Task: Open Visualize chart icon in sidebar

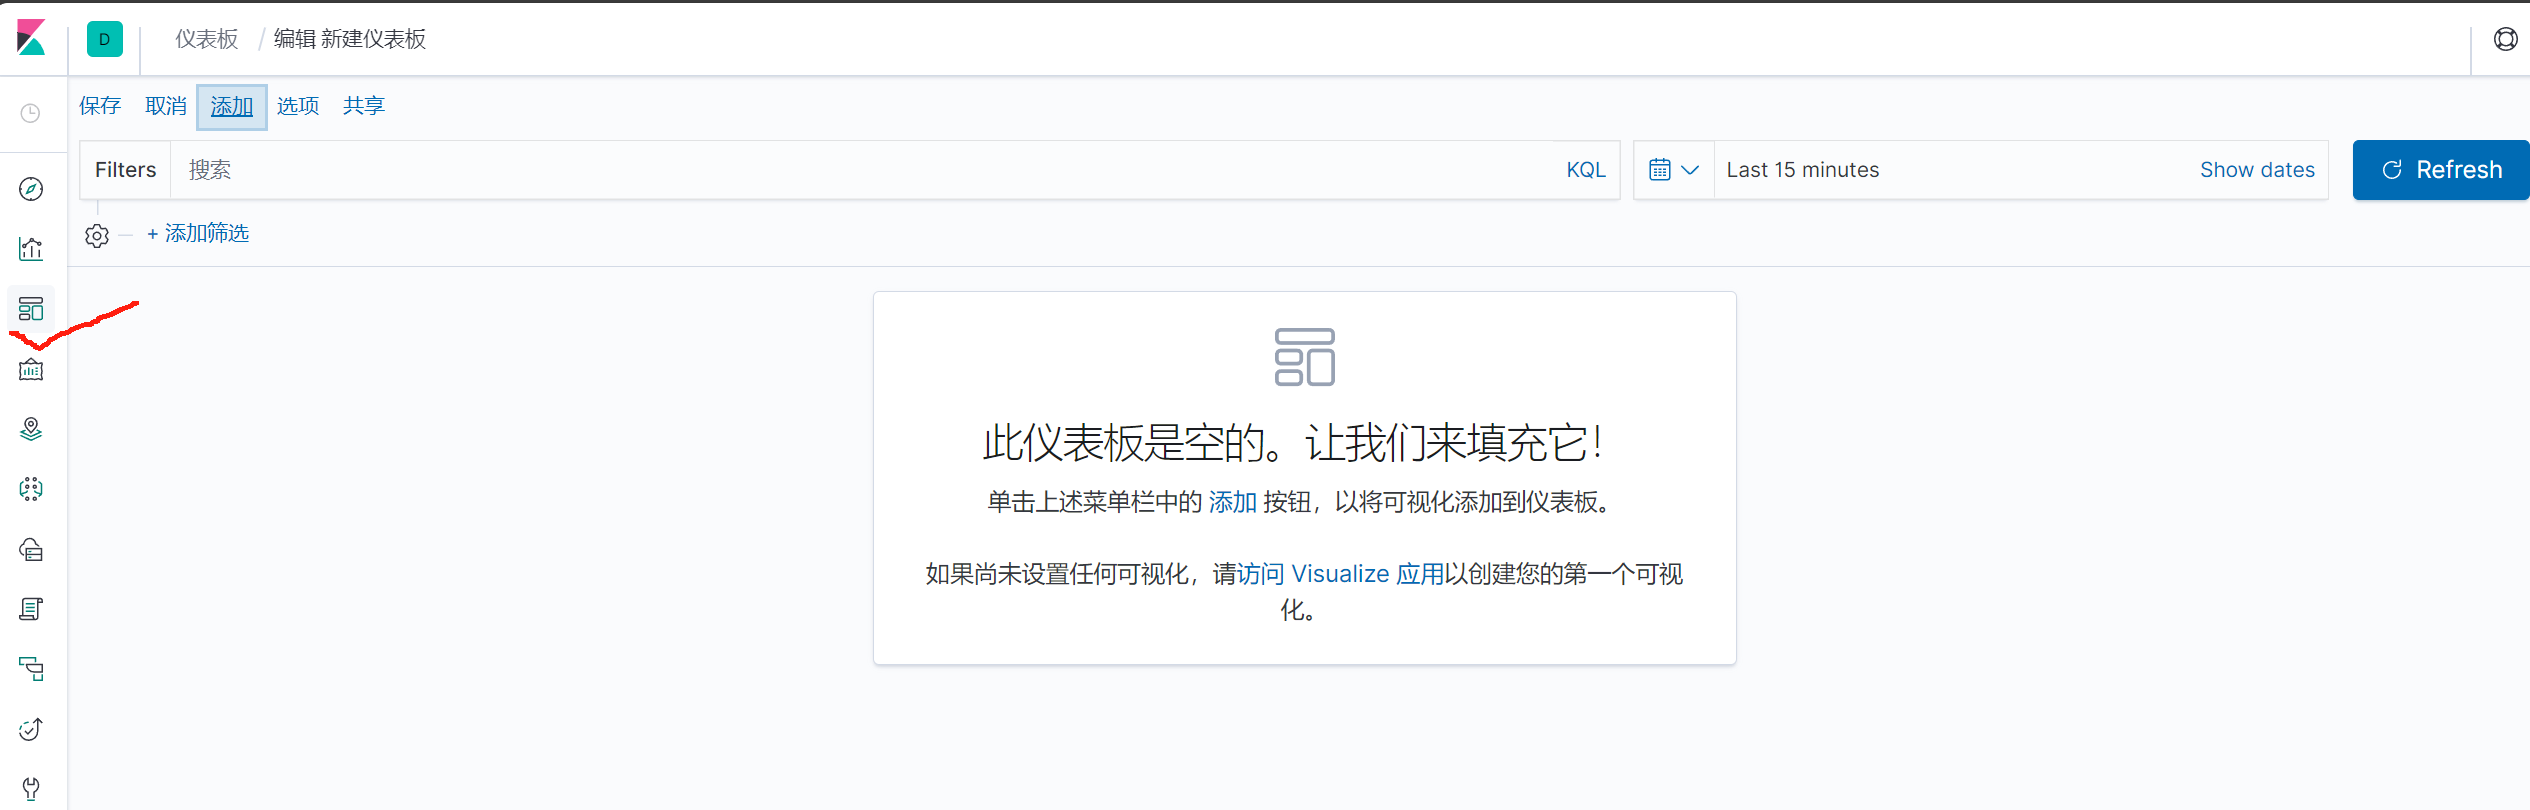Action: (31, 249)
